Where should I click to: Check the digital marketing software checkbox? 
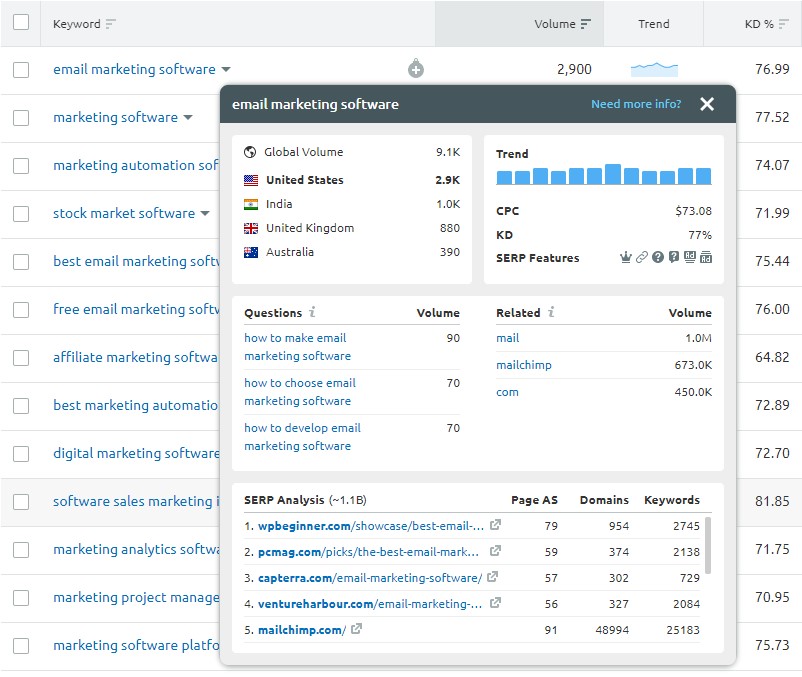tap(21, 454)
